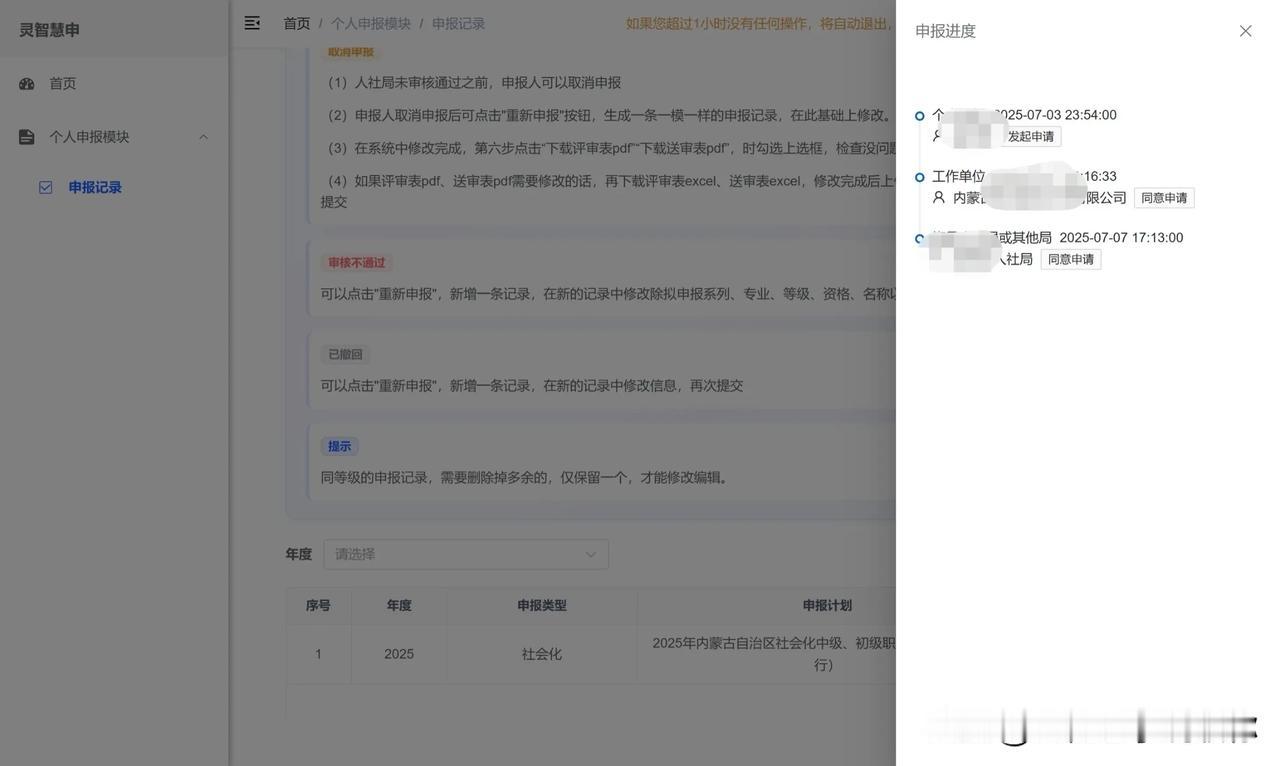The width and height of the screenshot is (1280, 766).
Task: Click the 2025 year cell in row 1
Action: coord(399,654)
